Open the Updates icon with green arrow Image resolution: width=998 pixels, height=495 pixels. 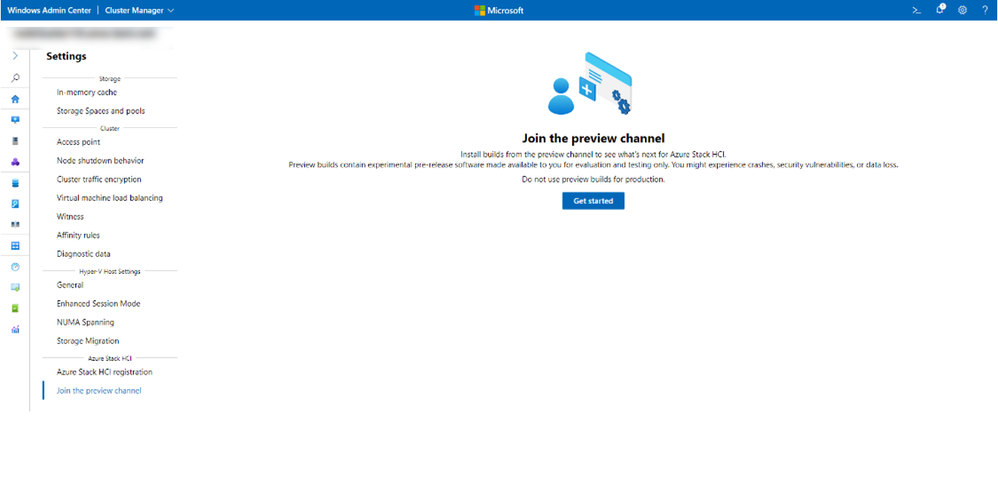click(15, 287)
